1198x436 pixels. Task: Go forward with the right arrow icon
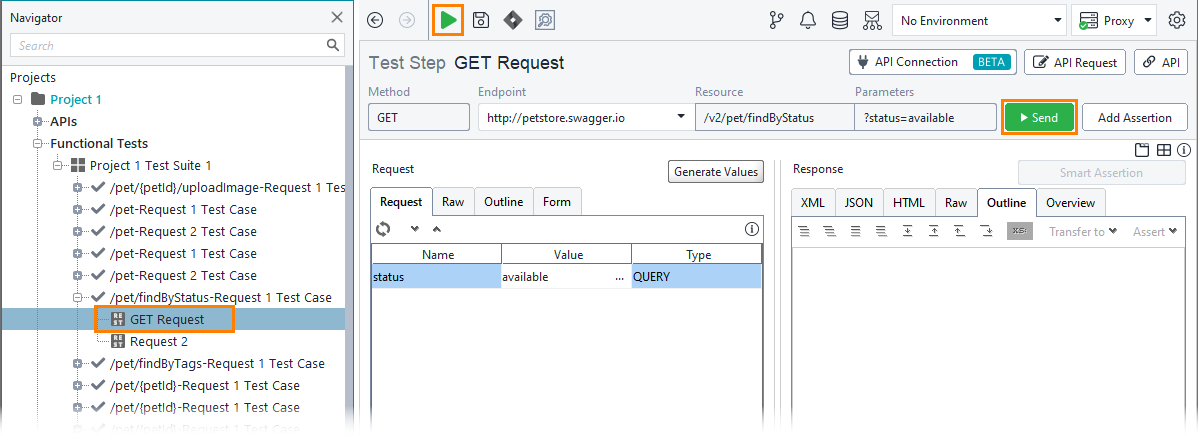click(407, 21)
